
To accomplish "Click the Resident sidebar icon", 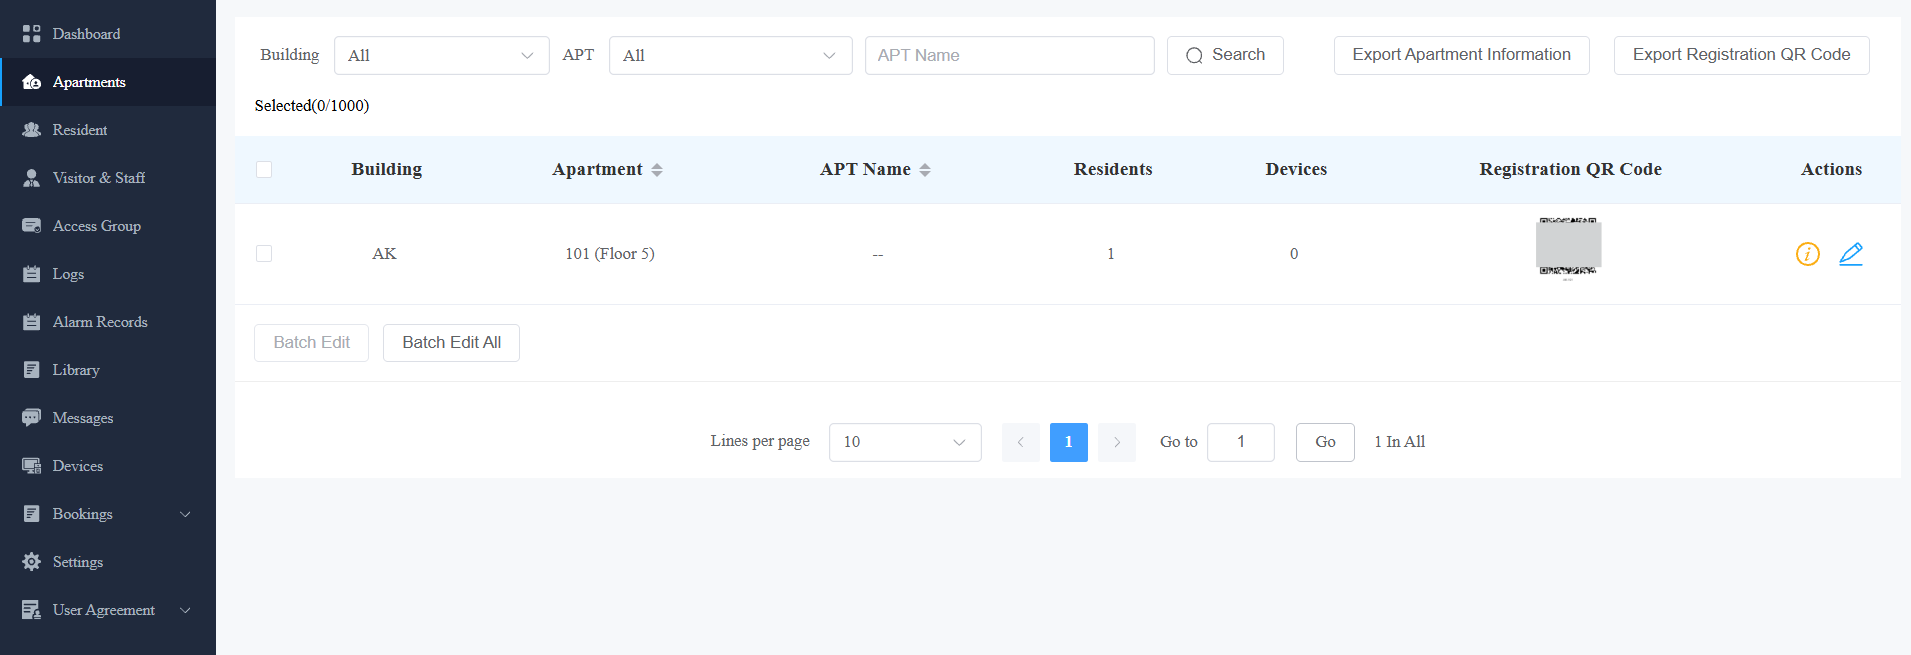I will [x=32, y=130].
